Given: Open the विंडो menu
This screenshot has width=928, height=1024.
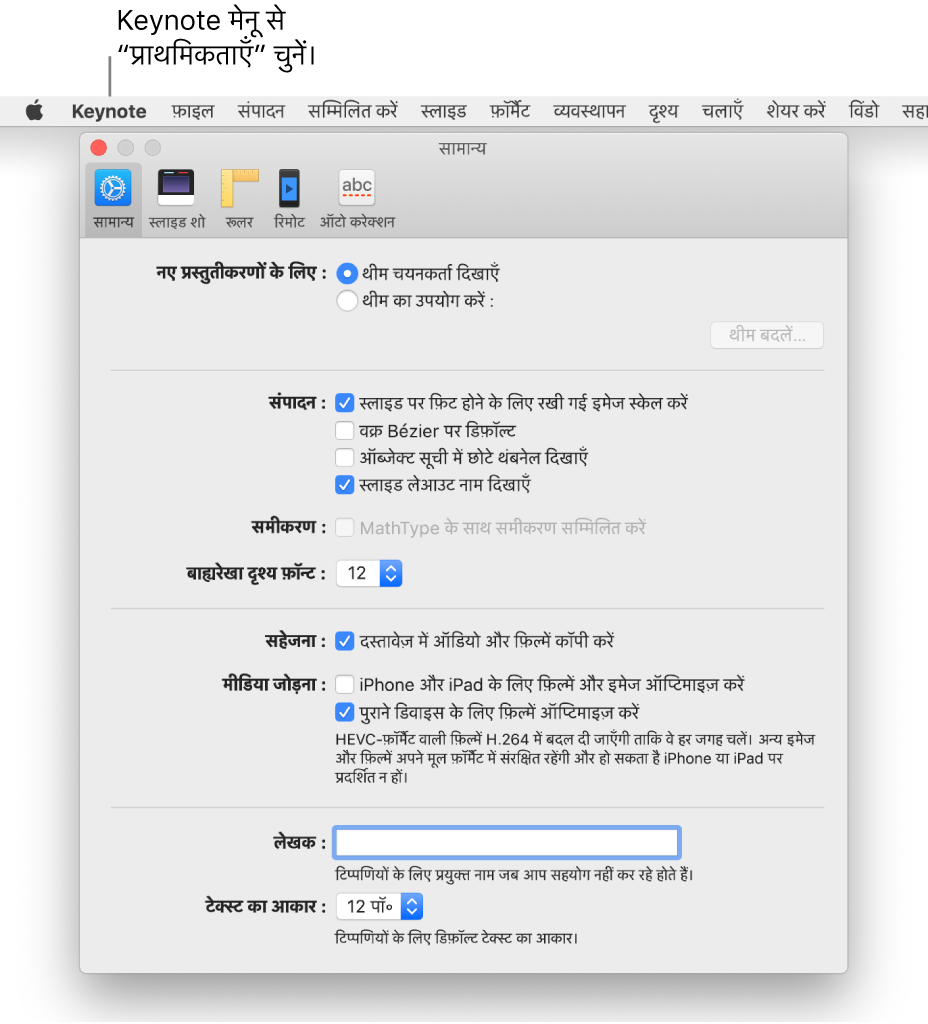Looking at the screenshot, I should 864,111.
